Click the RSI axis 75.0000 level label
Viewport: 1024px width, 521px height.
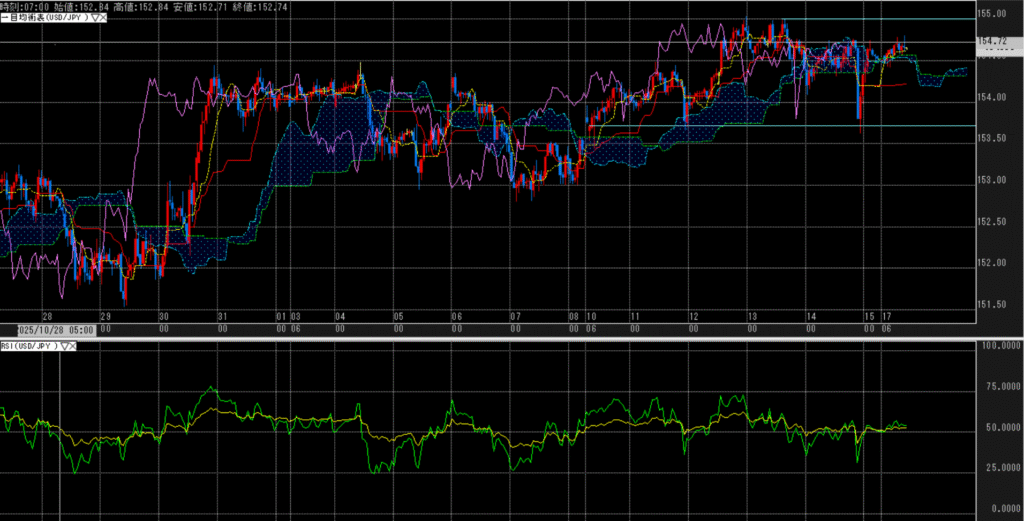pyautogui.click(x=996, y=386)
